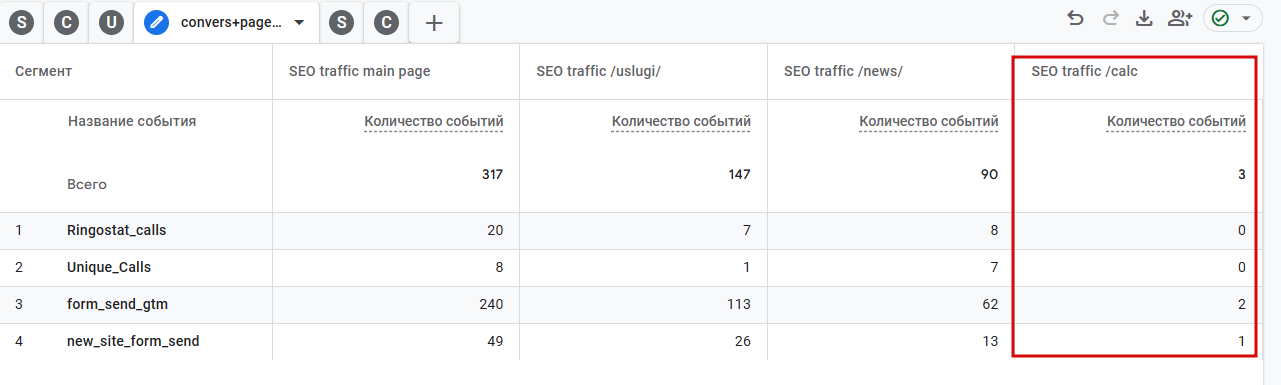Open the S tab right of the active tab
This screenshot has width=1281, height=385.
(x=343, y=23)
